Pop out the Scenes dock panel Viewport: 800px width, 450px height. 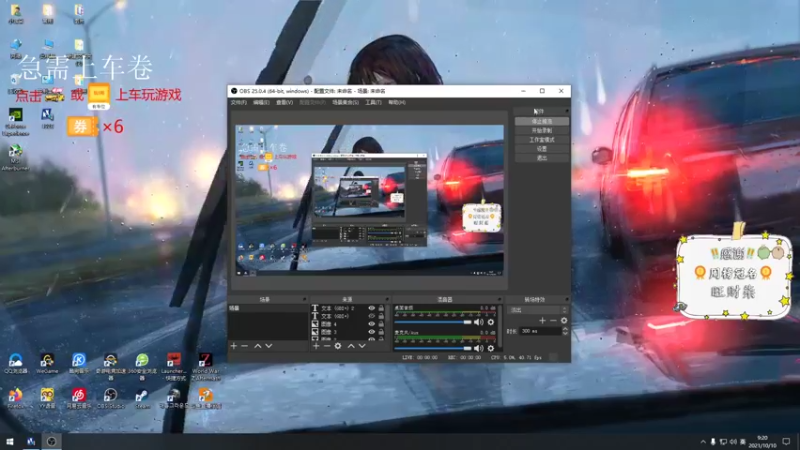[305, 299]
